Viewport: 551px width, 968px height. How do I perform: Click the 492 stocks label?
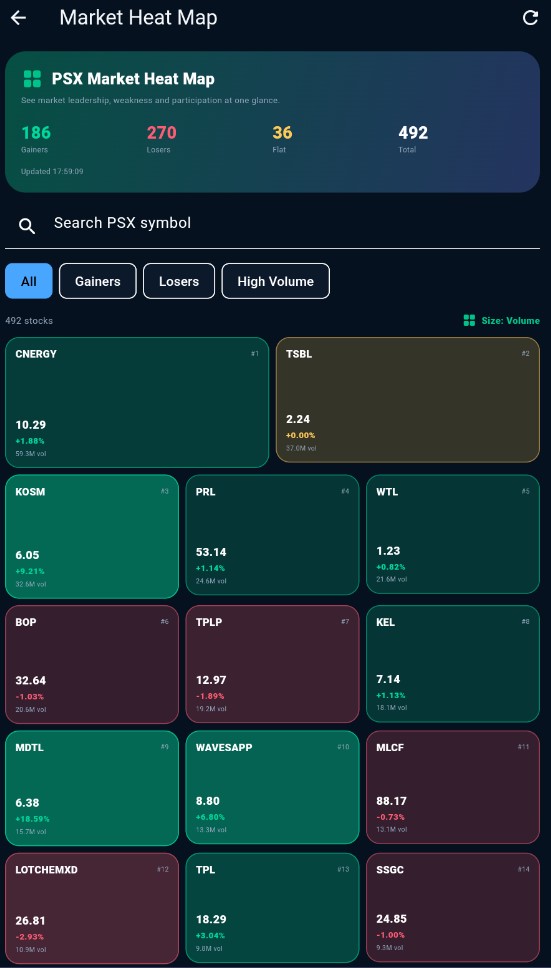point(29,320)
